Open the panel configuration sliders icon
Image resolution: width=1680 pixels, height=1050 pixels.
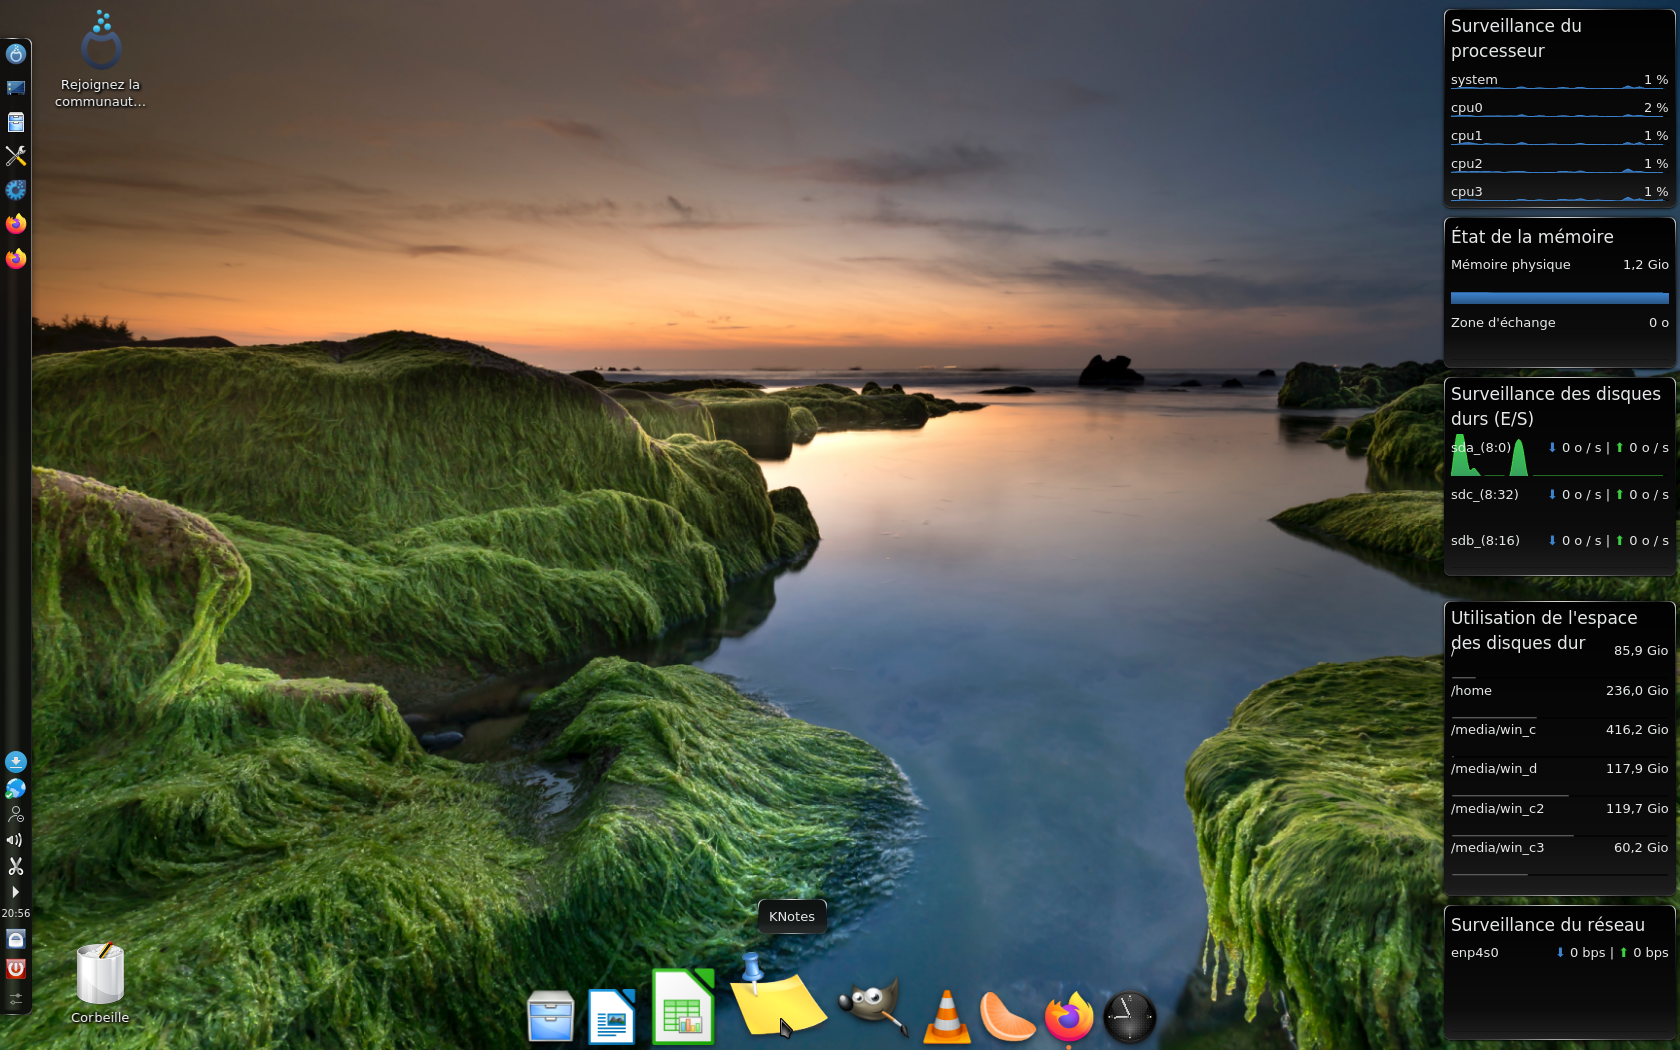pos(16,998)
